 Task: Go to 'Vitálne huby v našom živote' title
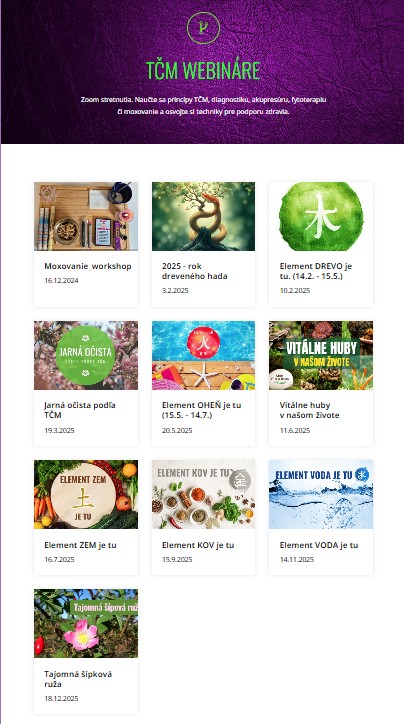click(309, 410)
